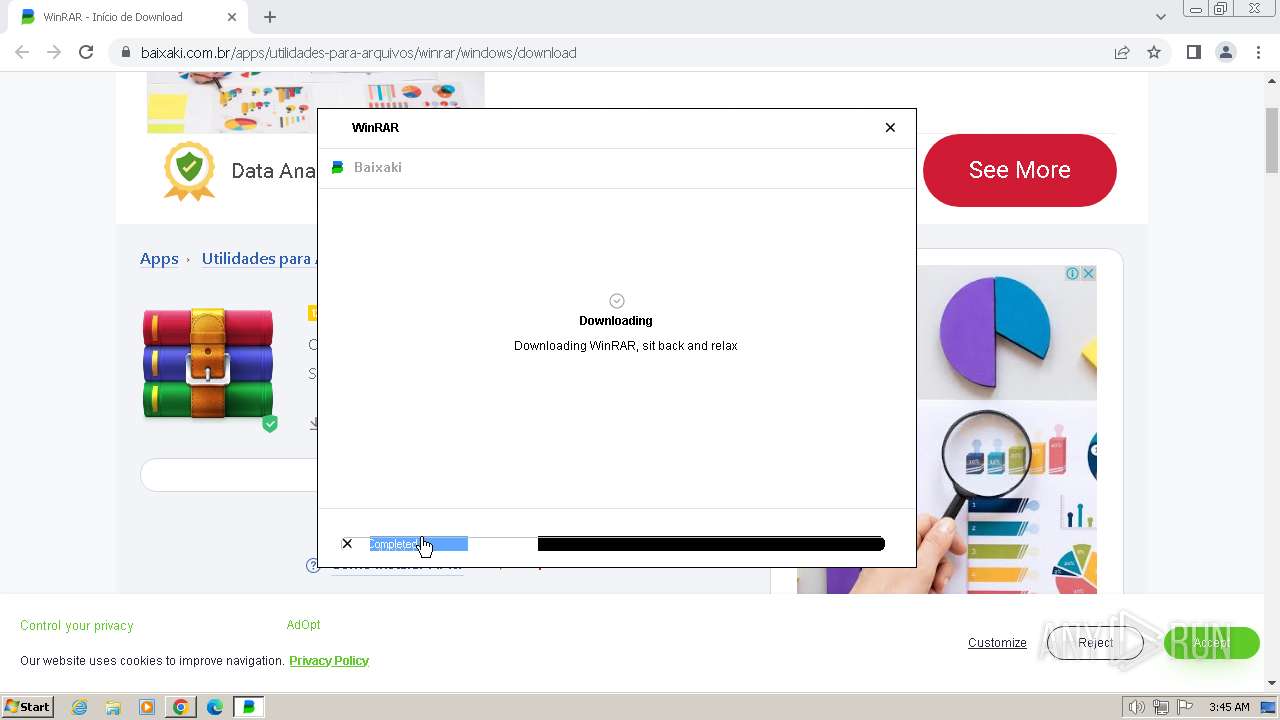Click the volume icon in system tray
The image size is (1280, 720).
[1137, 707]
